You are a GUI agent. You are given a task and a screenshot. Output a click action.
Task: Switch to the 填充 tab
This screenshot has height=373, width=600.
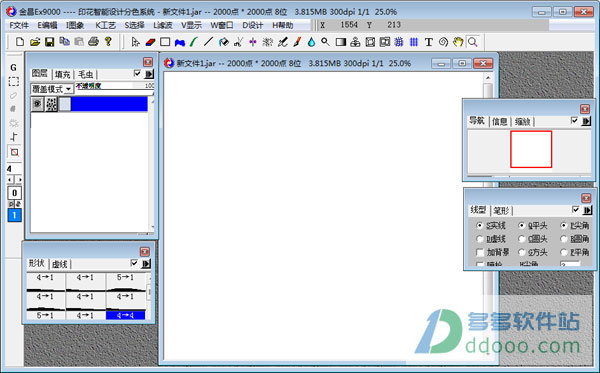[x=62, y=74]
